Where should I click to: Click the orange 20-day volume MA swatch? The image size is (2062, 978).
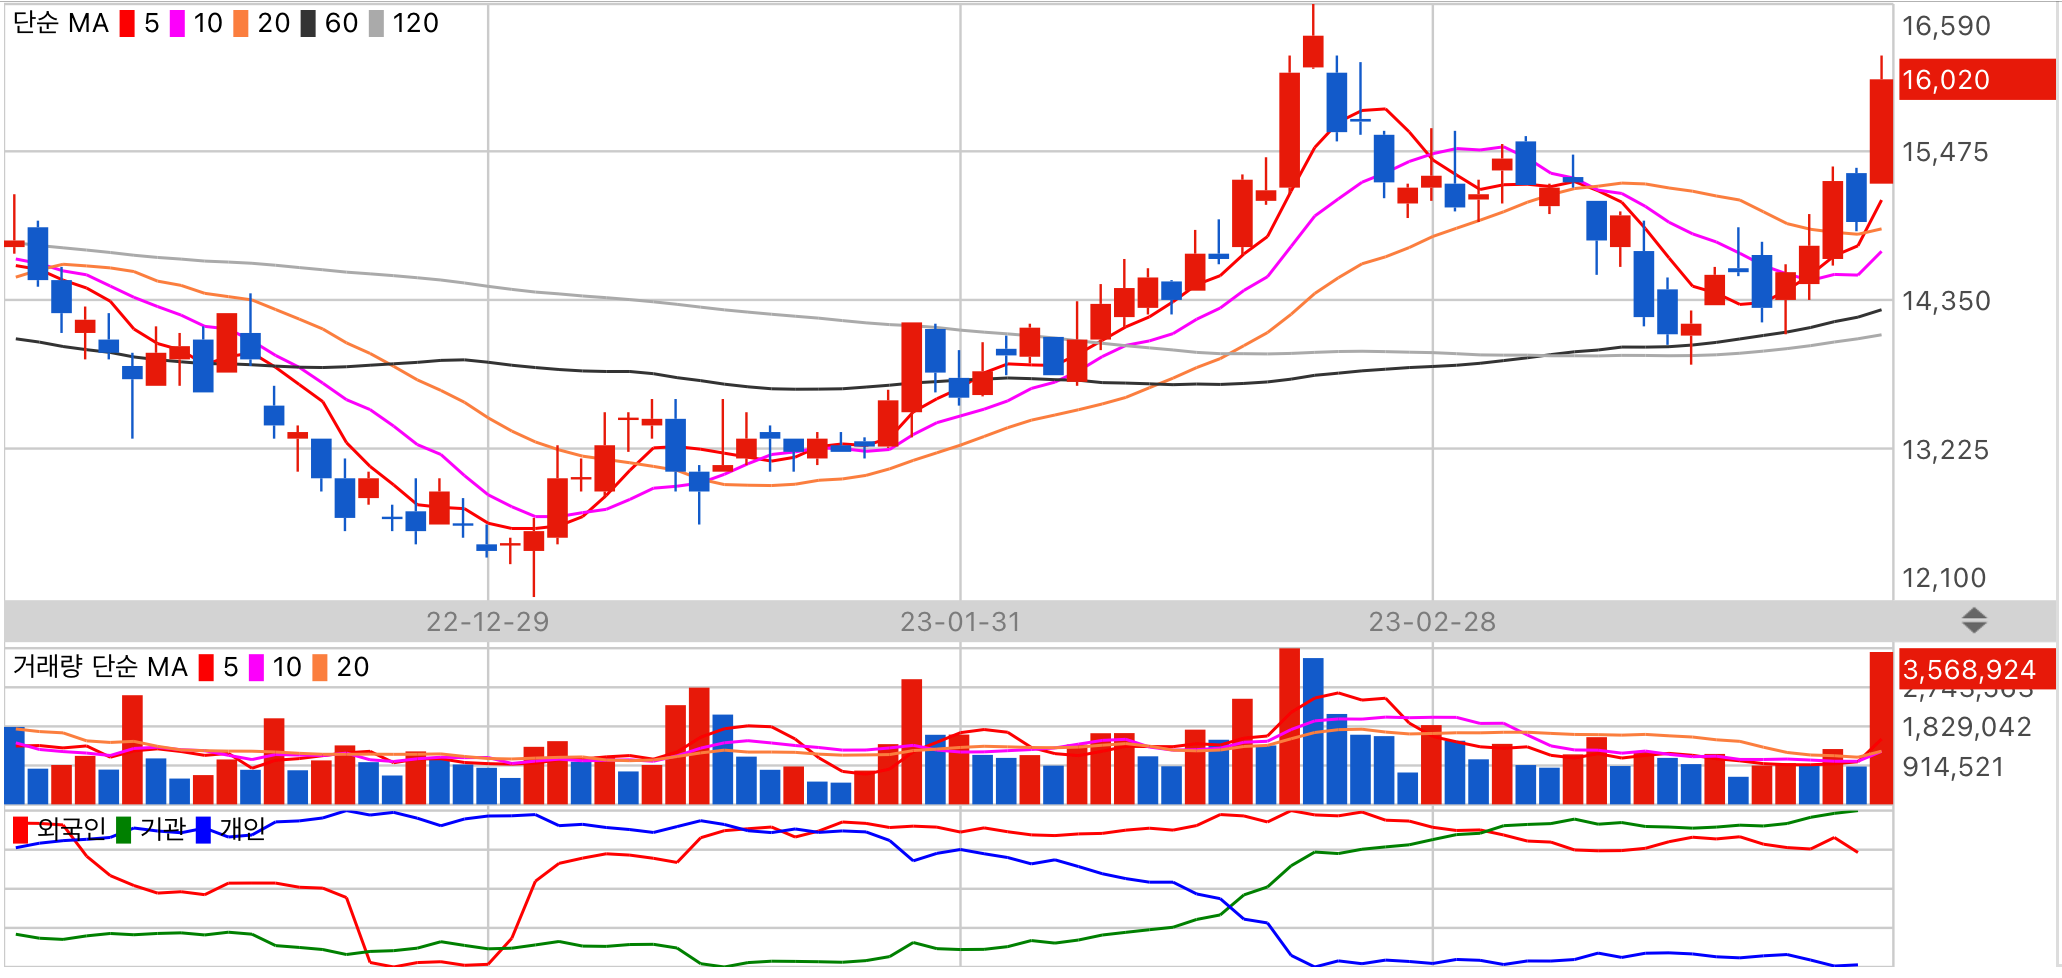click(x=320, y=667)
